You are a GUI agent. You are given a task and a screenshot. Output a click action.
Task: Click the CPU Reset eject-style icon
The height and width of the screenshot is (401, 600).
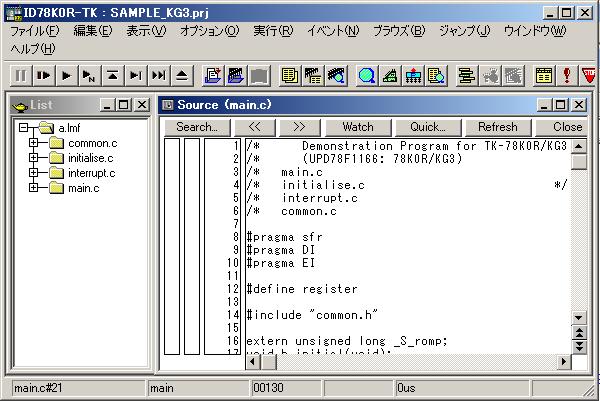coord(181,75)
